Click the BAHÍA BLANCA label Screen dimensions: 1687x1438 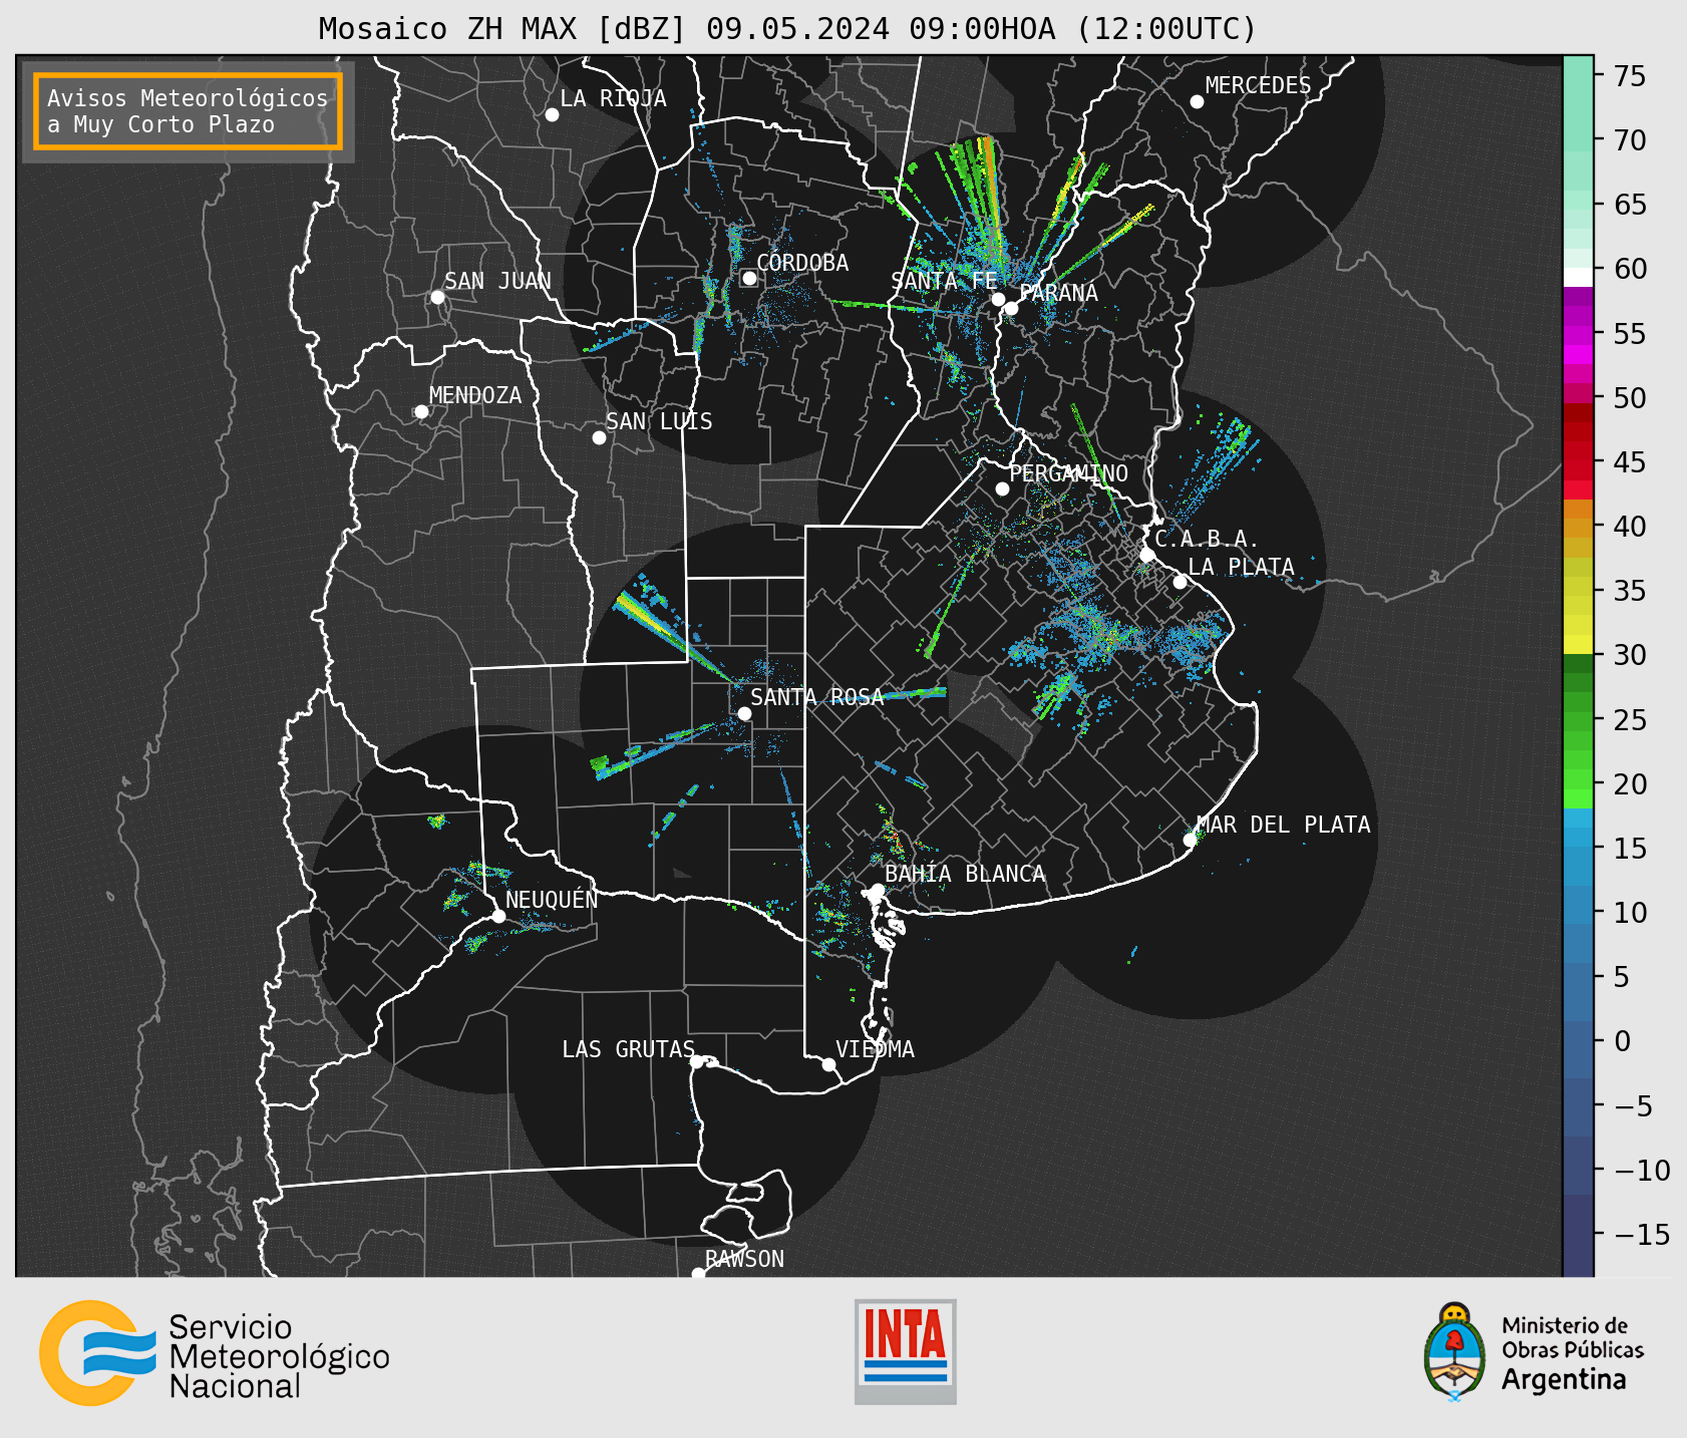965,874
